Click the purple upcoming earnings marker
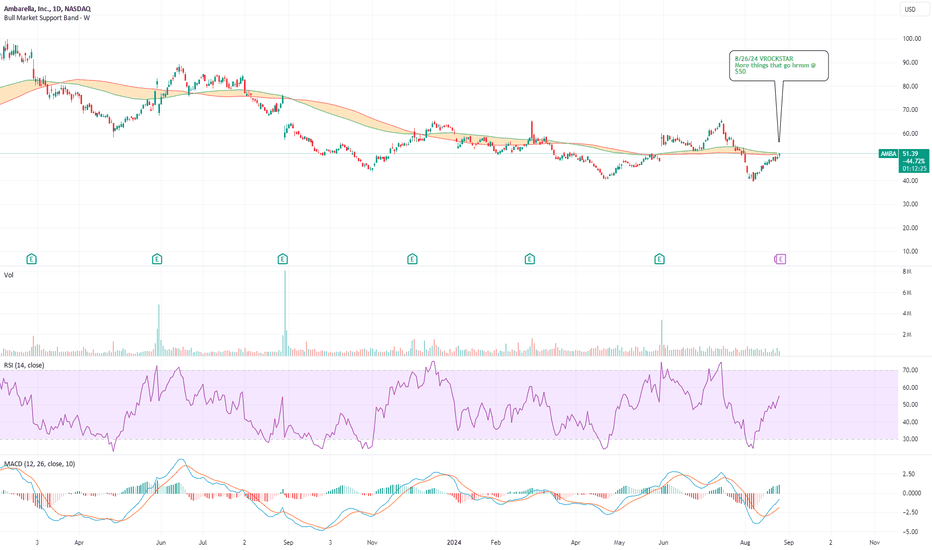Viewport: 932px width, 550px height. pyautogui.click(x=780, y=259)
